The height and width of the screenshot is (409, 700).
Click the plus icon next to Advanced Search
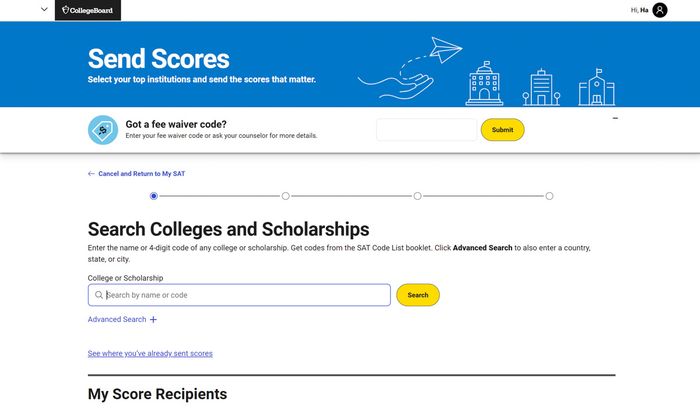tap(153, 320)
